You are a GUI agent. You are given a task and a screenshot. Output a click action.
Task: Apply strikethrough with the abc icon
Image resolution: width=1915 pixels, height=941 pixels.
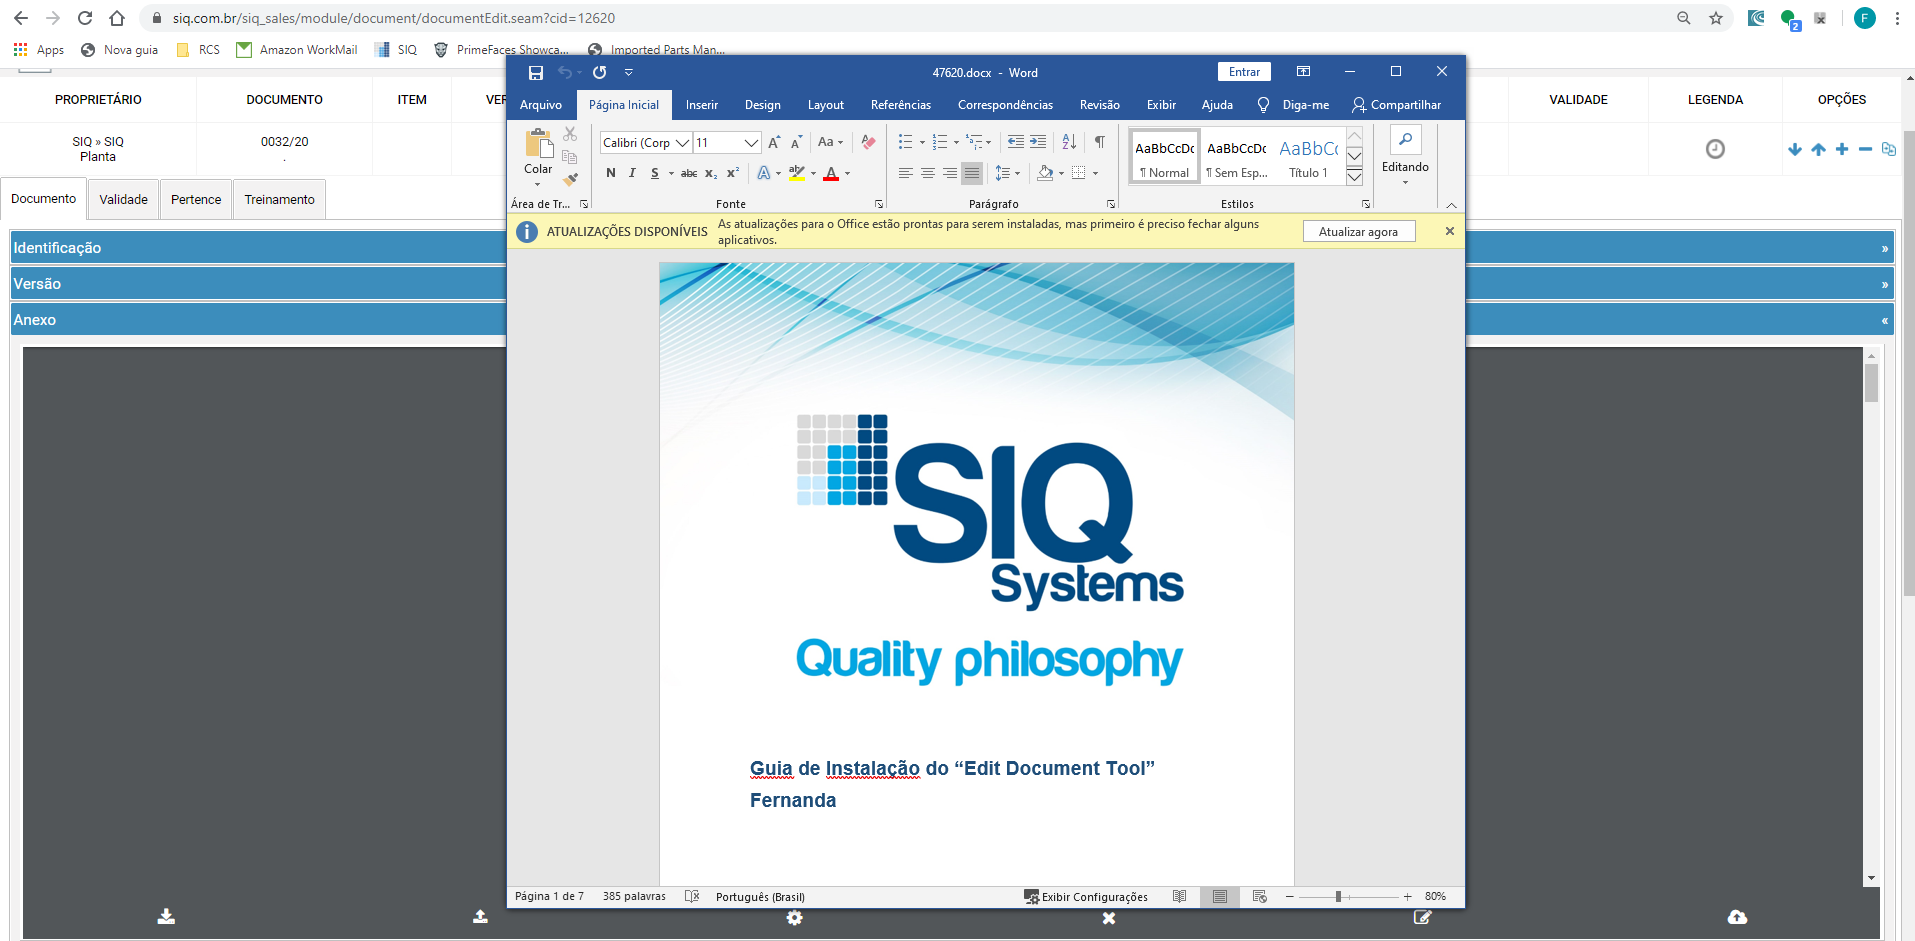689,174
